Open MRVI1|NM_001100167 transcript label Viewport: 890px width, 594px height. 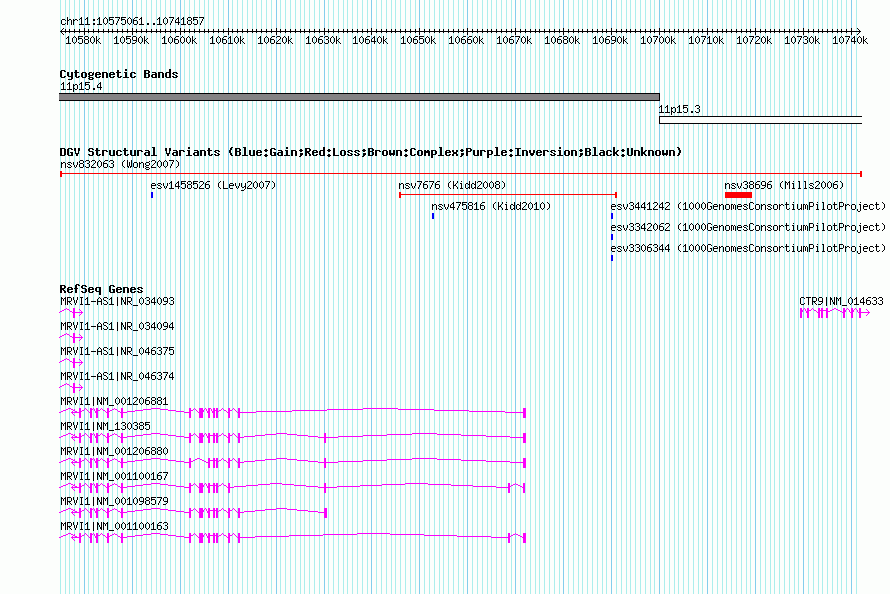114,476
